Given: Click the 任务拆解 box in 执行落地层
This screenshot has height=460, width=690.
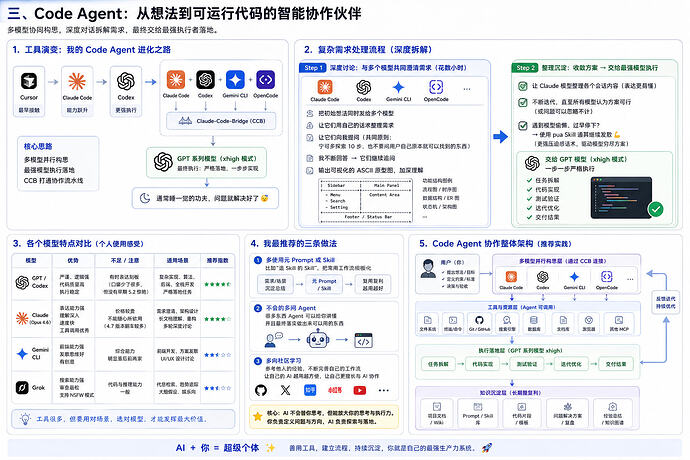Looking at the screenshot, I should pyautogui.click(x=438, y=364).
